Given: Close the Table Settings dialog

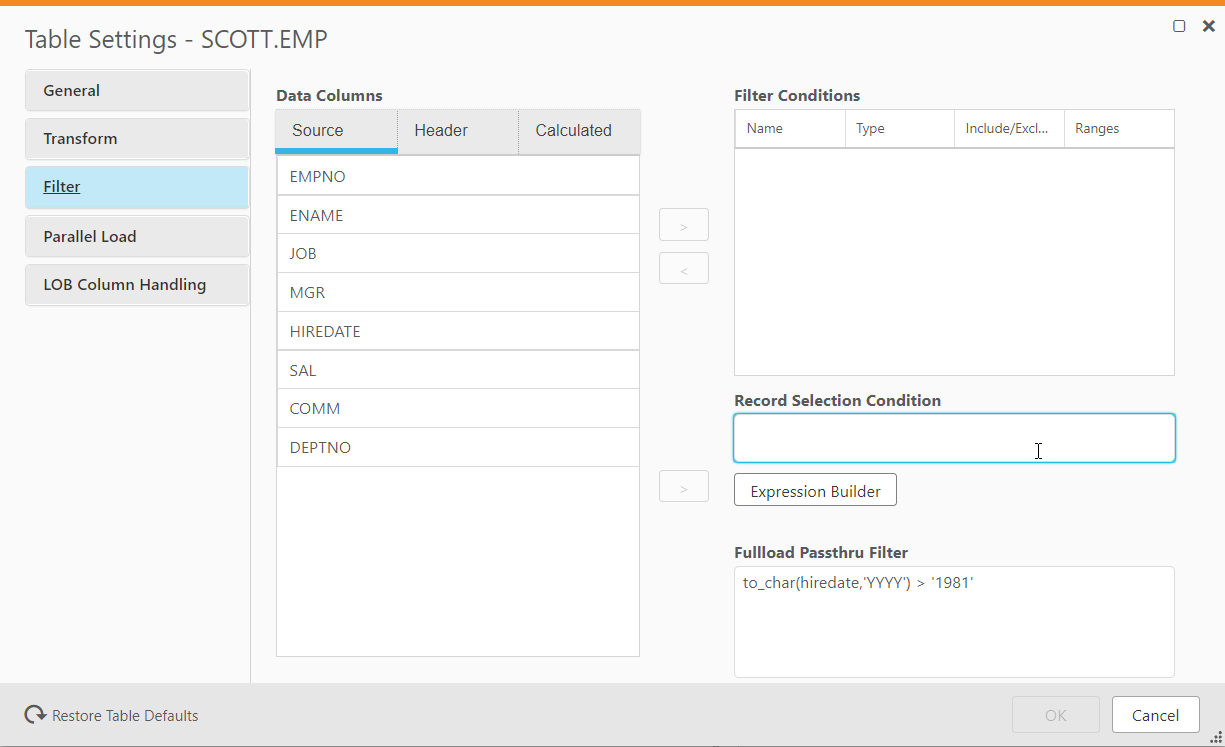Looking at the screenshot, I should (x=1208, y=26).
